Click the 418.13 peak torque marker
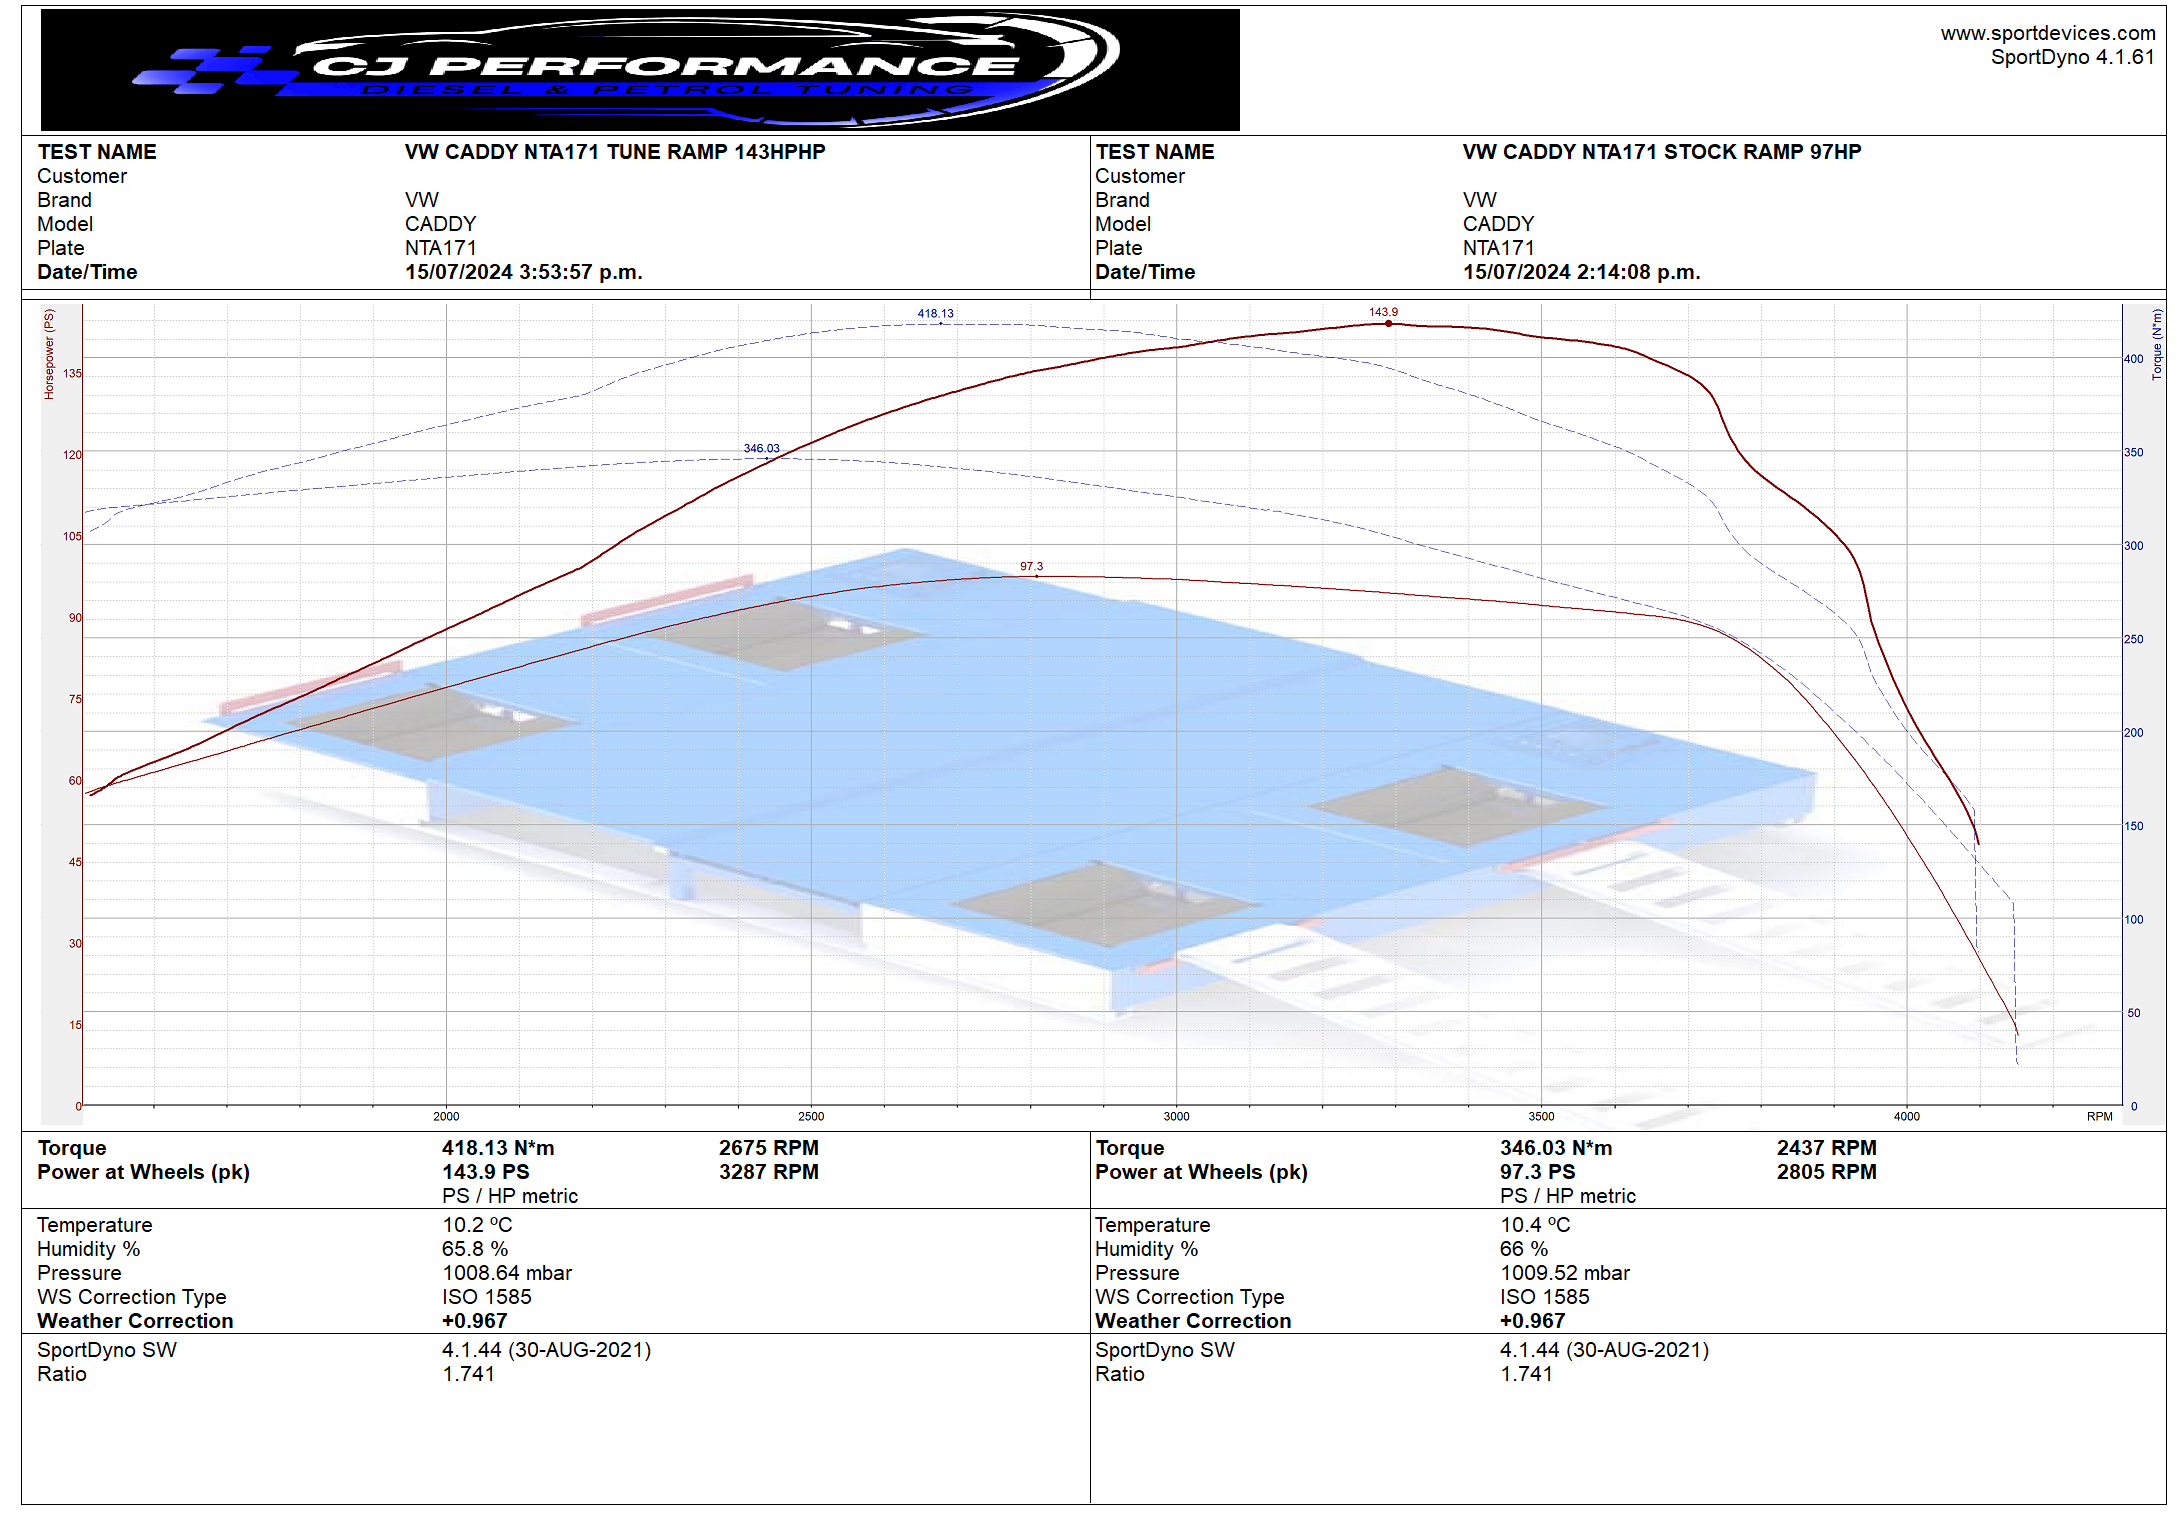Image resolution: width=2177 pixels, height=1519 pixels. coord(936,314)
